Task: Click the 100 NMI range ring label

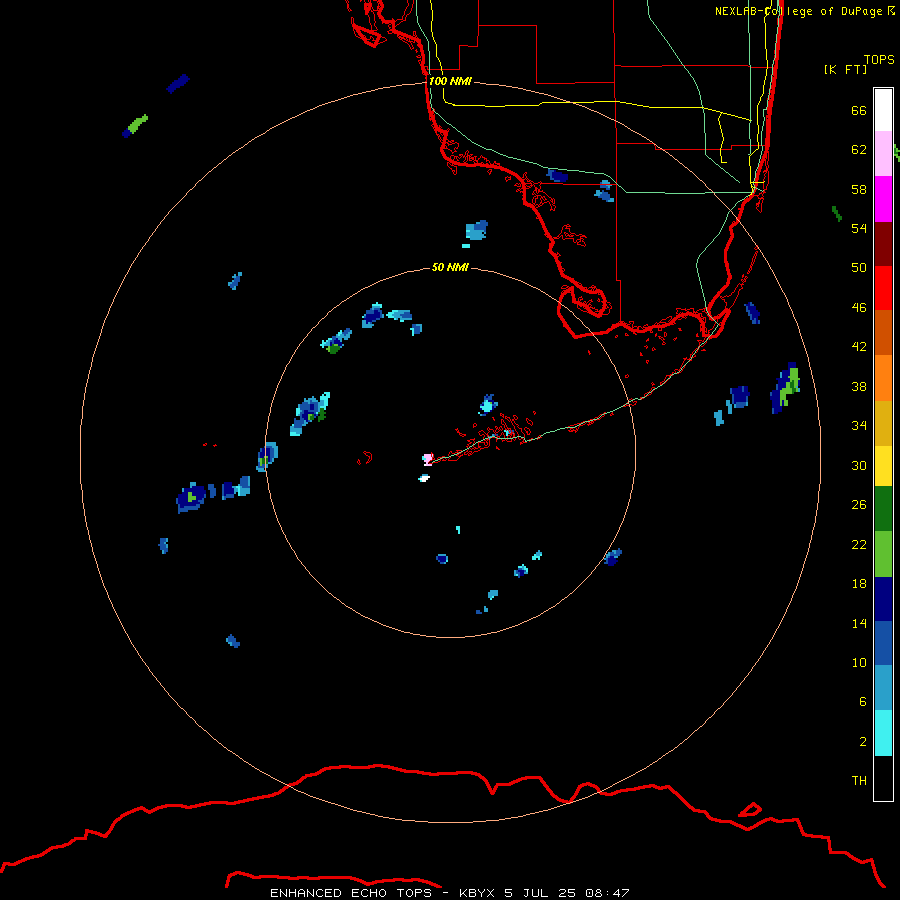Action: [x=450, y=82]
